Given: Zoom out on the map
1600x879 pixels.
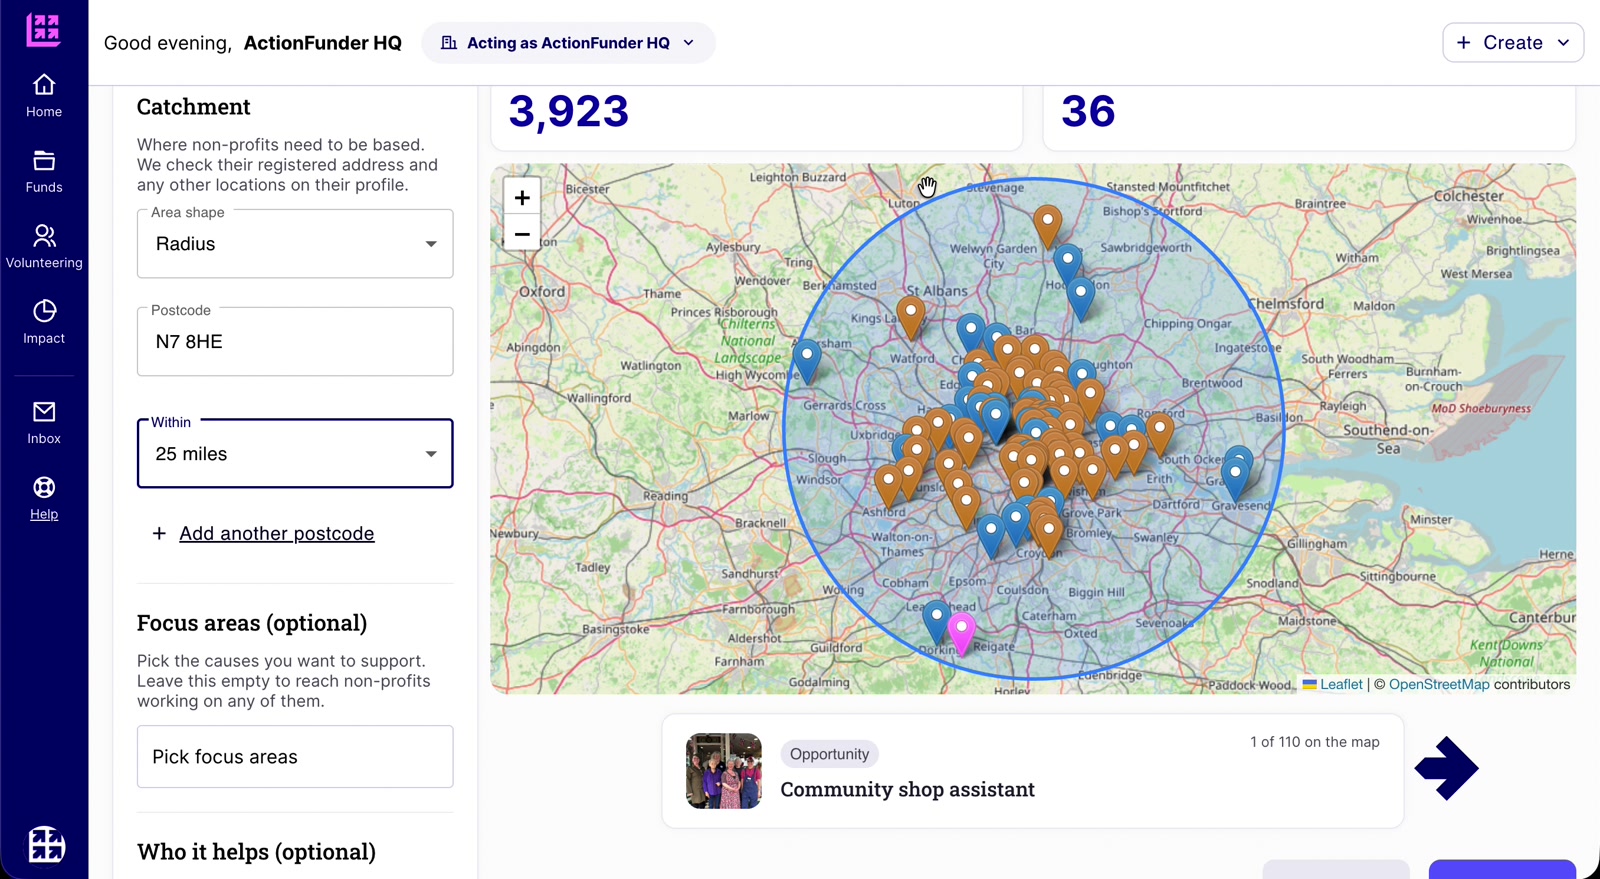Looking at the screenshot, I should tap(522, 233).
